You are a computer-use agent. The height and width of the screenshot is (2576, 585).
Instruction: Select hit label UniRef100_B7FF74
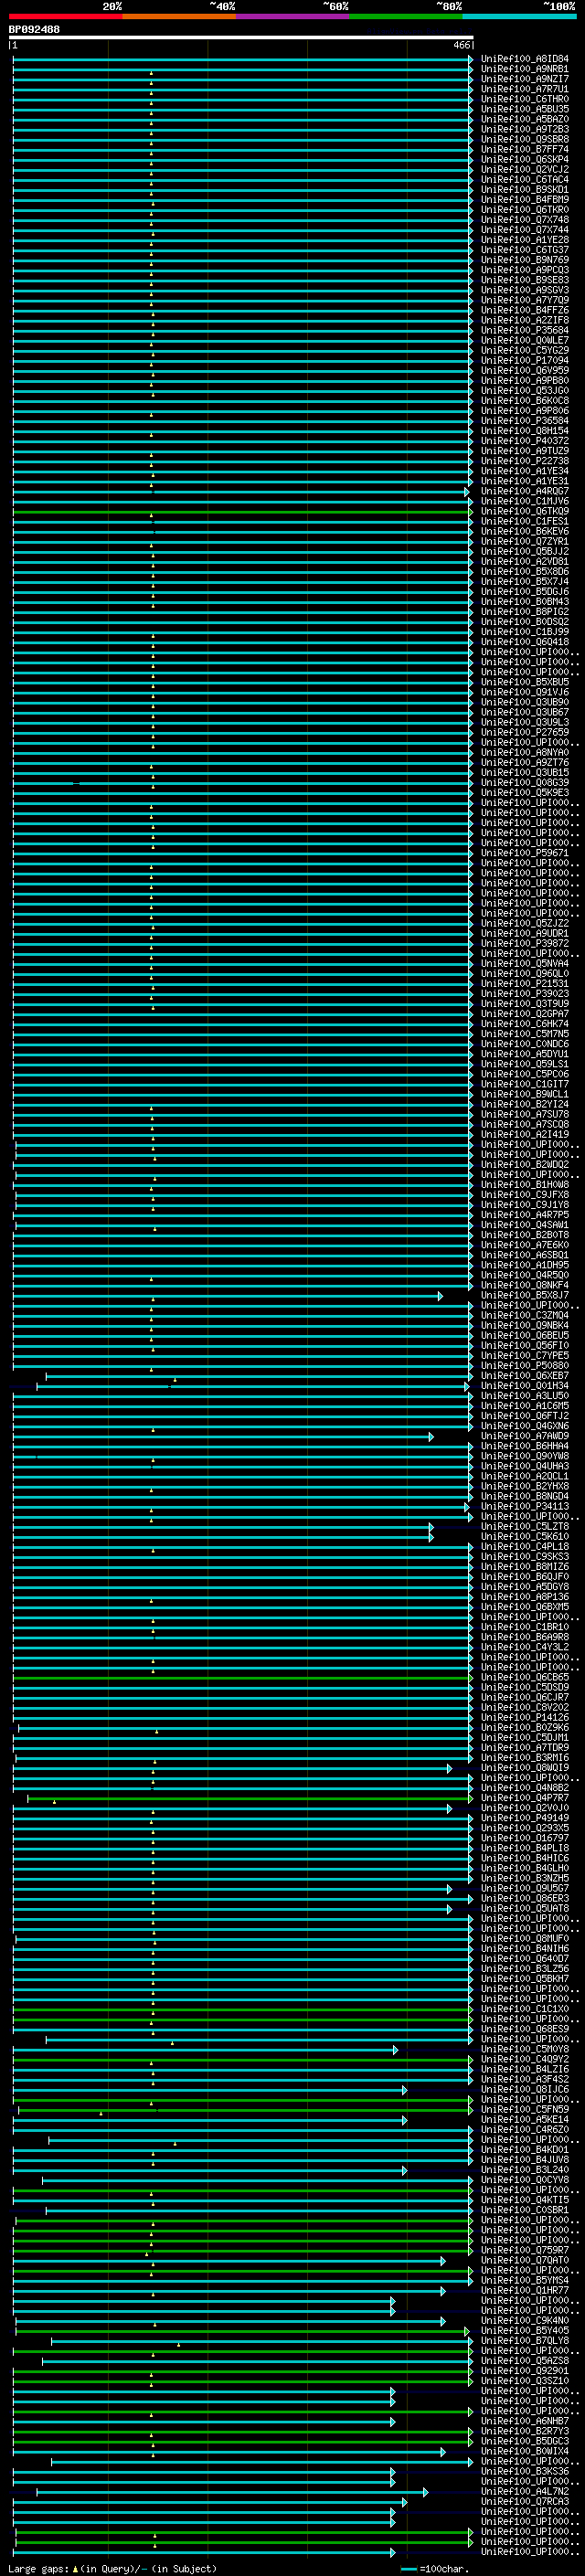coord(525,149)
